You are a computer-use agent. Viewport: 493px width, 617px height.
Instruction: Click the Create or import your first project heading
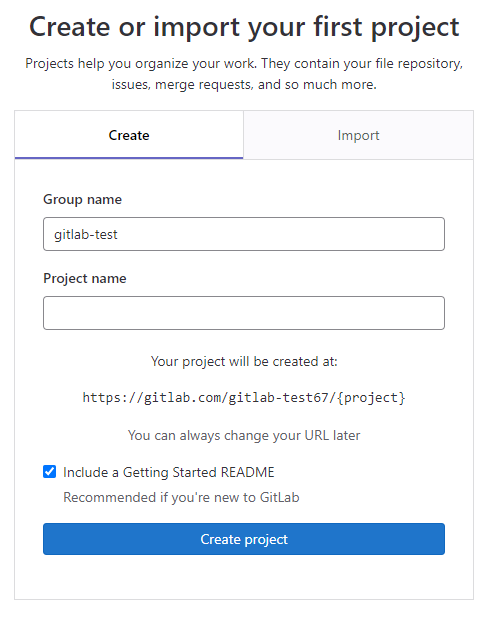coord(244,27)
